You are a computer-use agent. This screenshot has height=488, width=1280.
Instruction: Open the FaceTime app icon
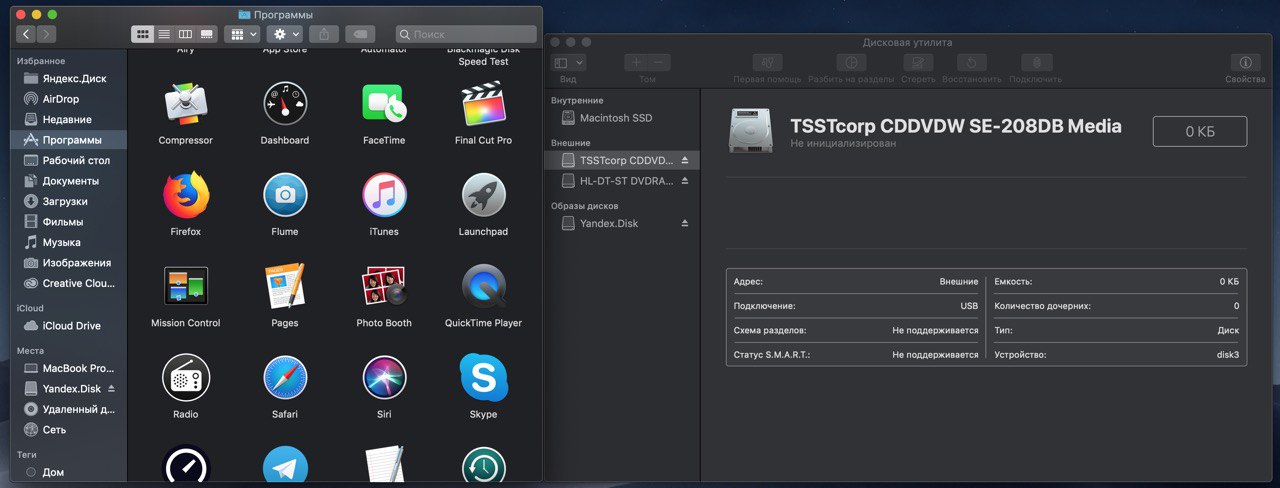pos(384,104)
